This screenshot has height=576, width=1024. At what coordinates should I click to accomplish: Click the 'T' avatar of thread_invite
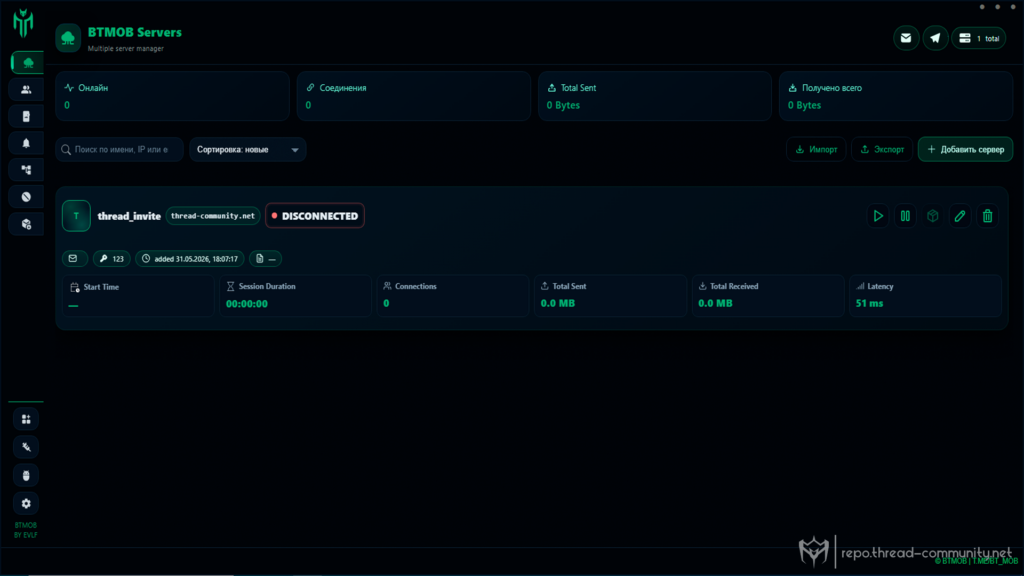[x=76, y=216]
